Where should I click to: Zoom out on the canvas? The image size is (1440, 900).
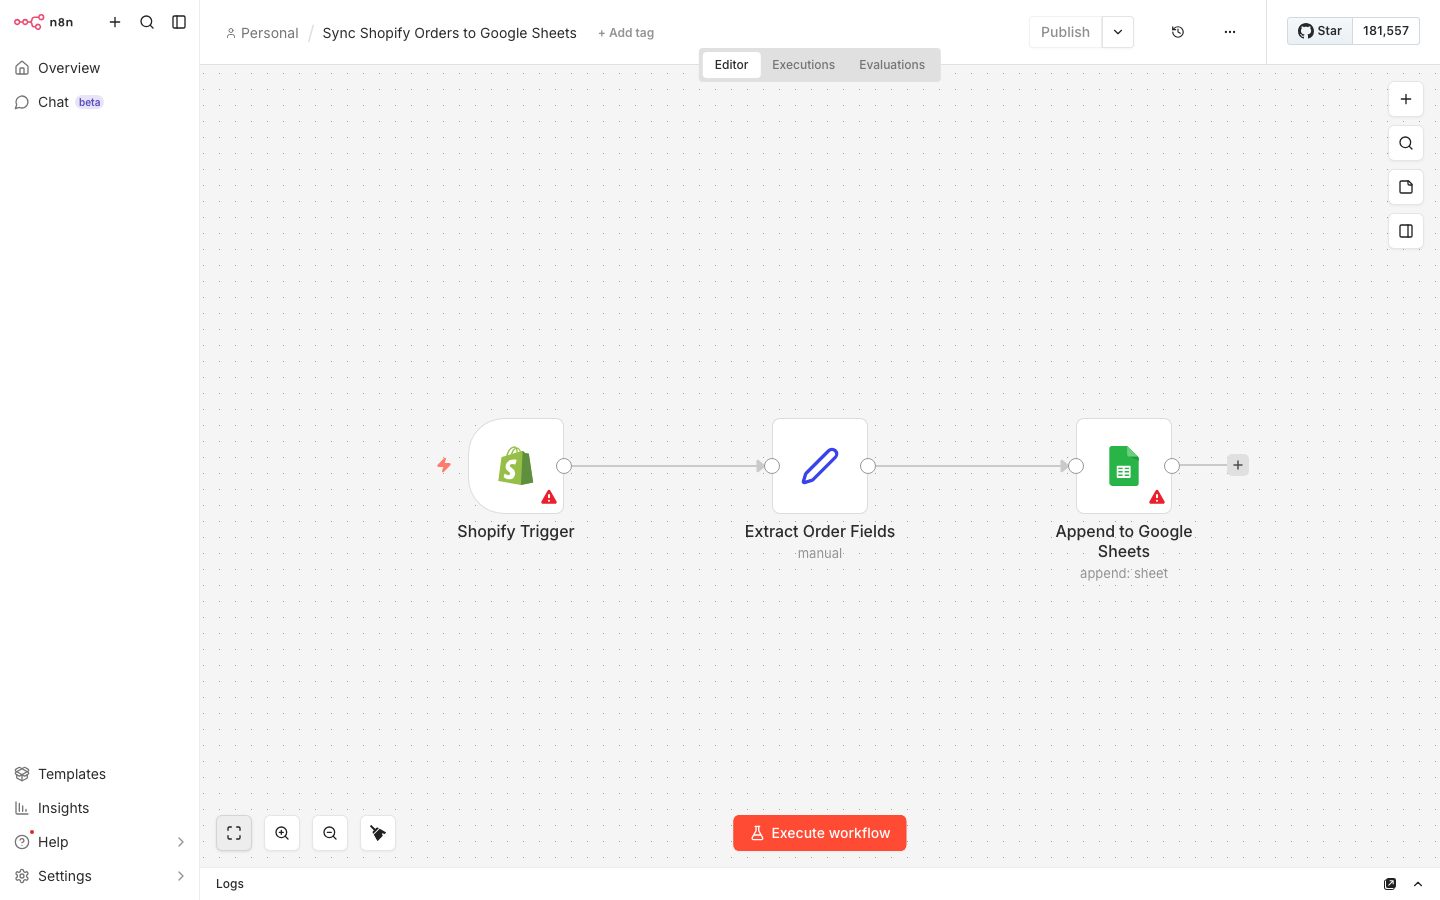tap(329, 832)
